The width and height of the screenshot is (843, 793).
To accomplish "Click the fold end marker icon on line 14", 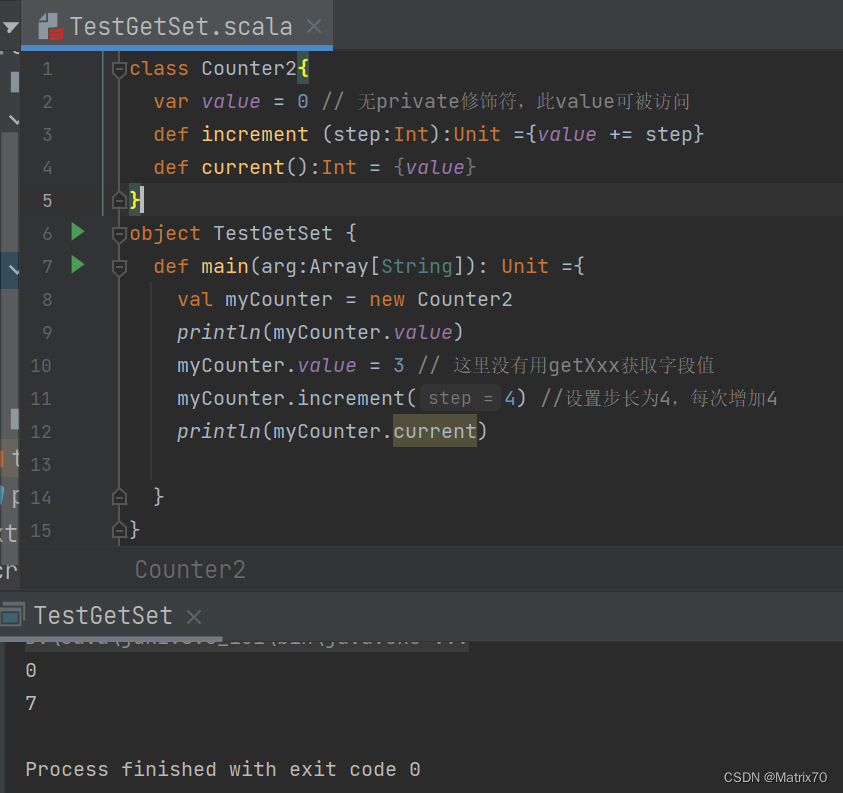I will [x=119, y=497].
